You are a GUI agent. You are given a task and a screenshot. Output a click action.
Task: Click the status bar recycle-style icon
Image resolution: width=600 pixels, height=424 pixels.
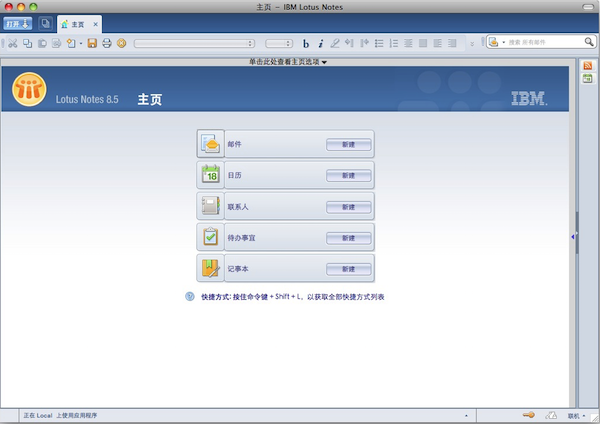(551, 415)
